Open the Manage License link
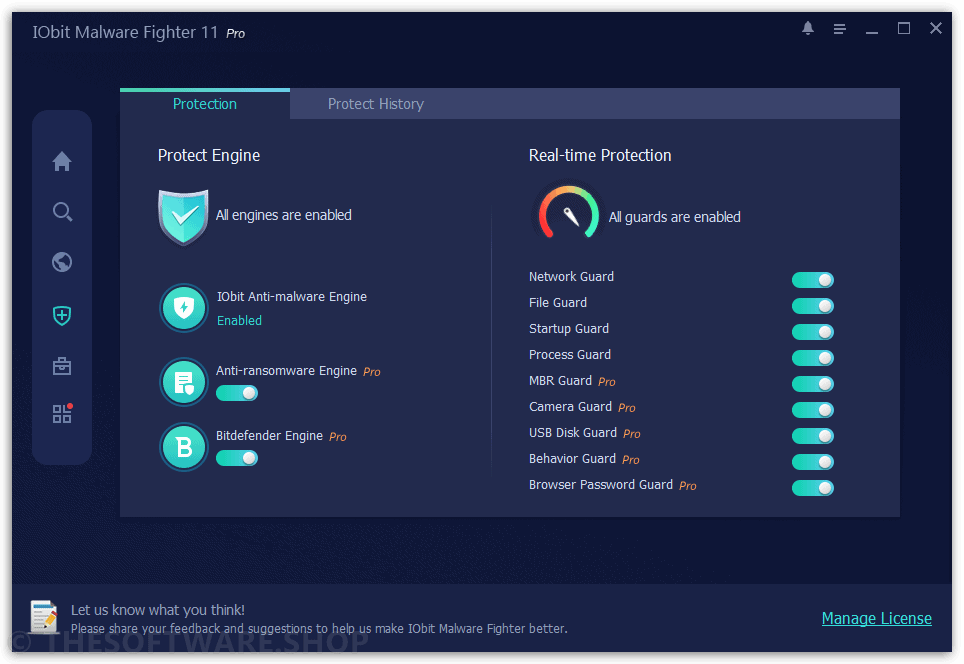 (x=877, y=619)
